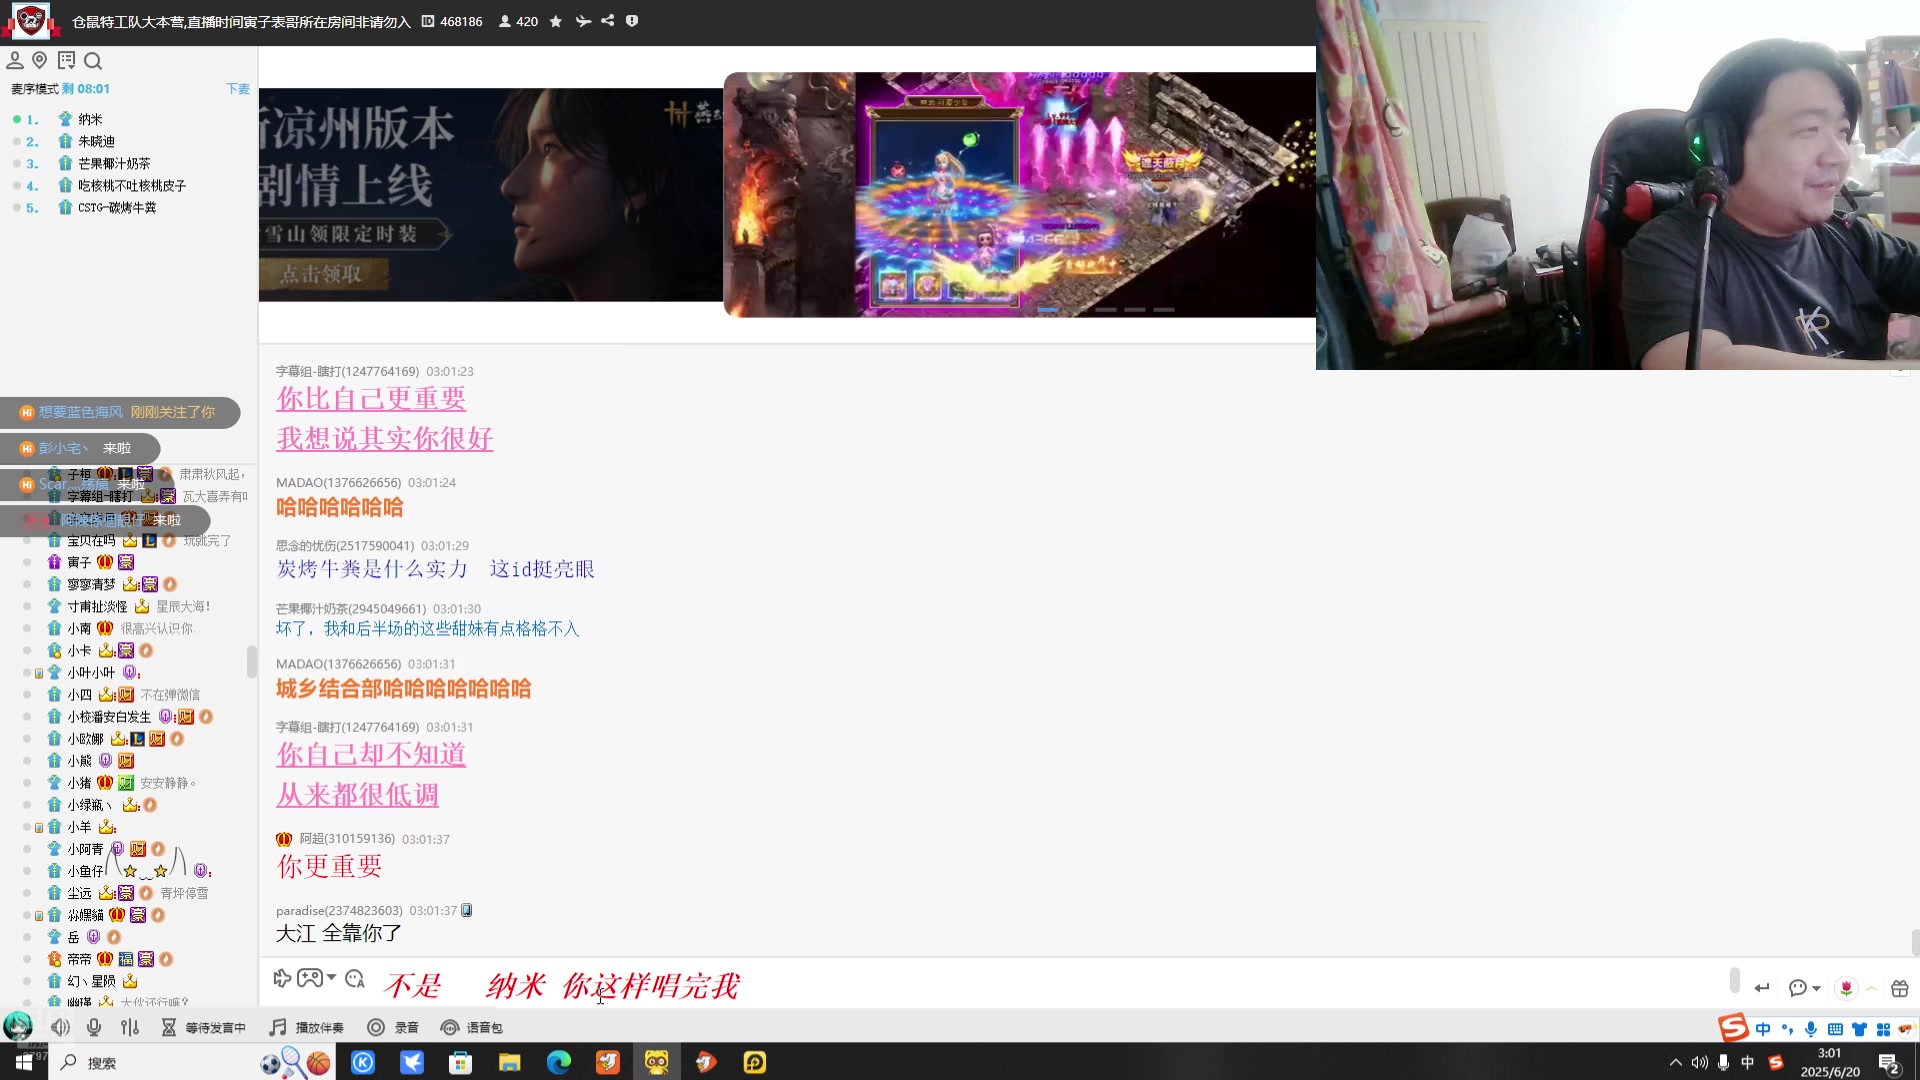The width and height of the screenshot is (1920, 1080).
Task: Click into the chat message input field
Action: click(x=1050, y=985)
